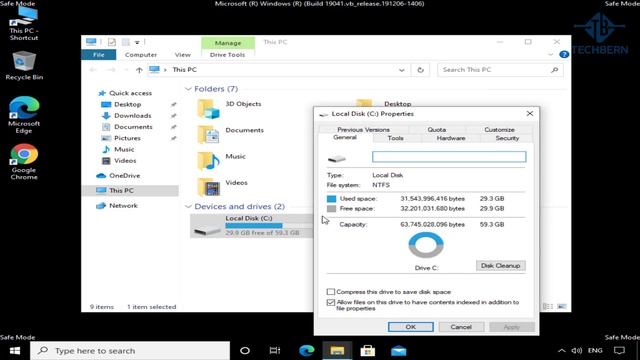640x360 pixels.
Task: Select File Explorer on the taskbar
Action: coord(337,351)
